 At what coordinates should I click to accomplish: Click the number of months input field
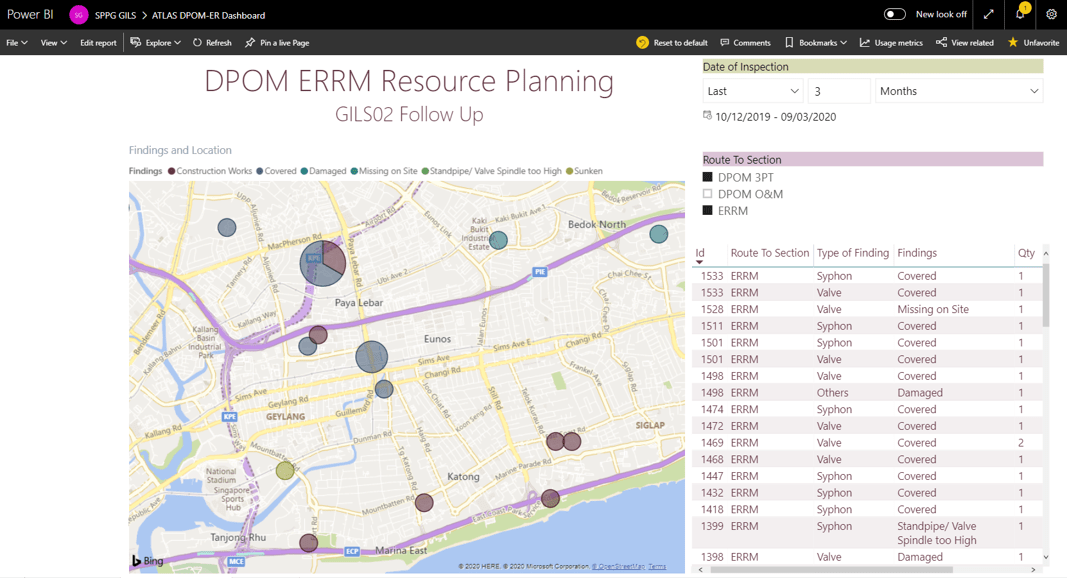pos(838,91)
